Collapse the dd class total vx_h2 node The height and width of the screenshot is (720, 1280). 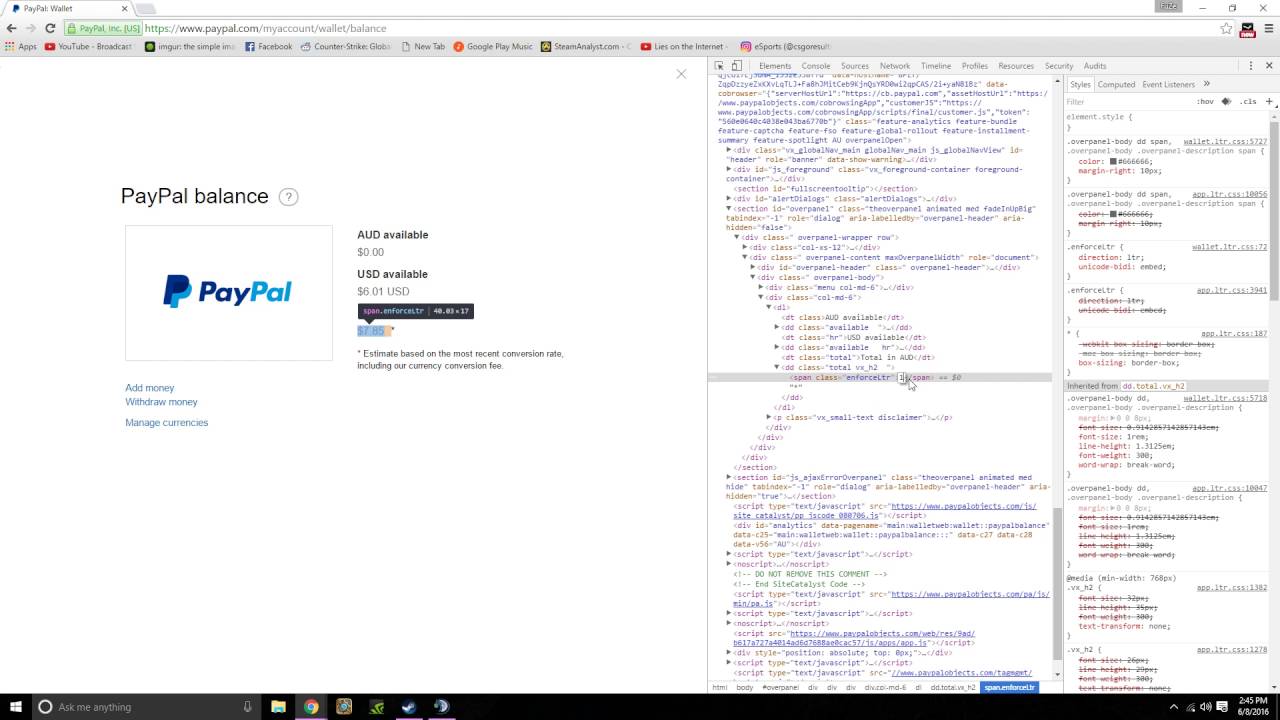[x=777, y=368]
